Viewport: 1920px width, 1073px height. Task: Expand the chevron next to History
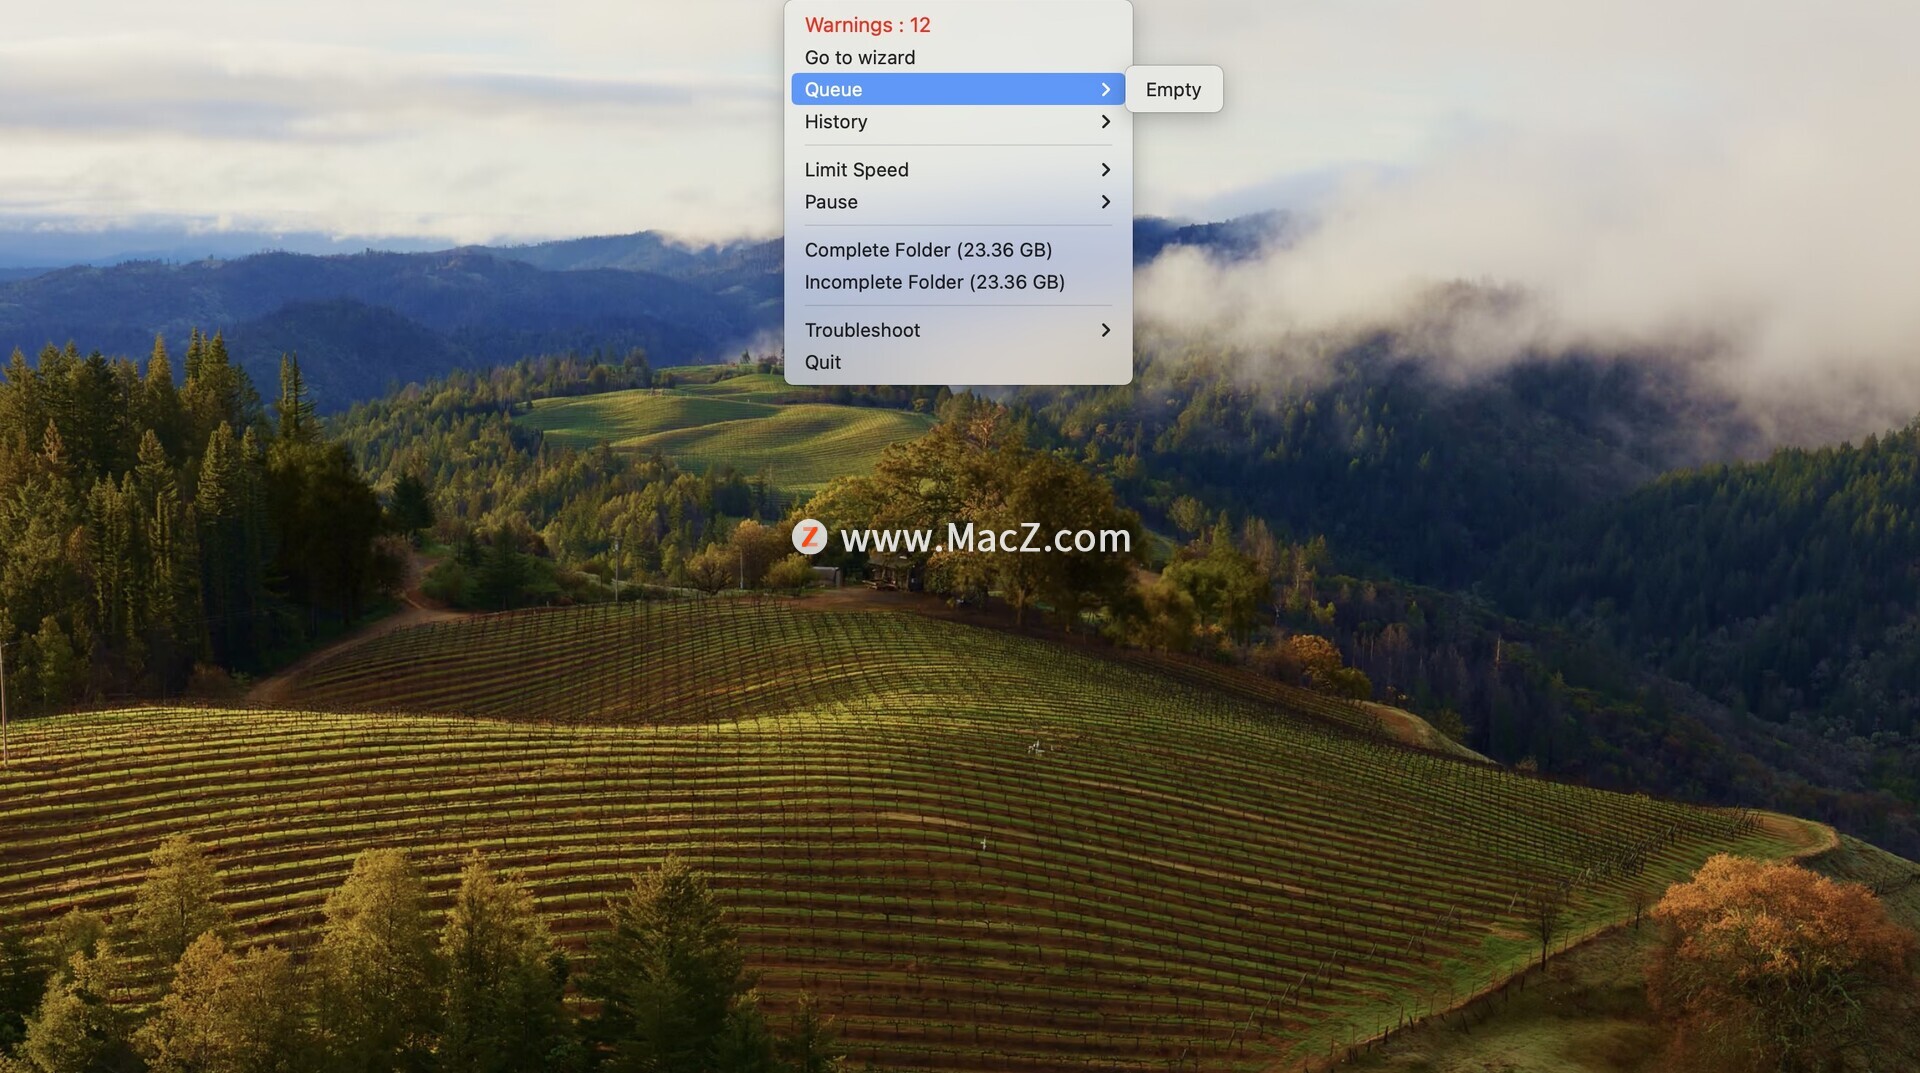pos(1105,121)
